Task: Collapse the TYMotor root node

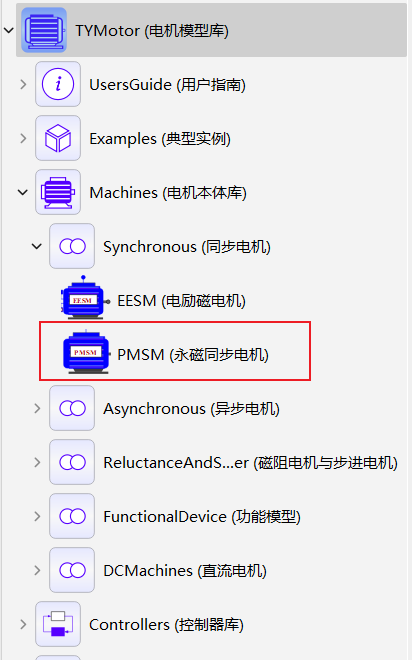Action: [x=9, y=30]
